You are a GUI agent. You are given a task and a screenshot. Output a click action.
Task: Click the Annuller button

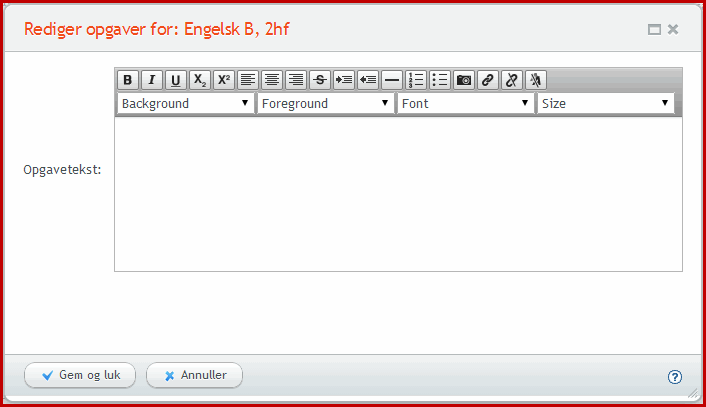pyautogui.click(x=195, y=375)
